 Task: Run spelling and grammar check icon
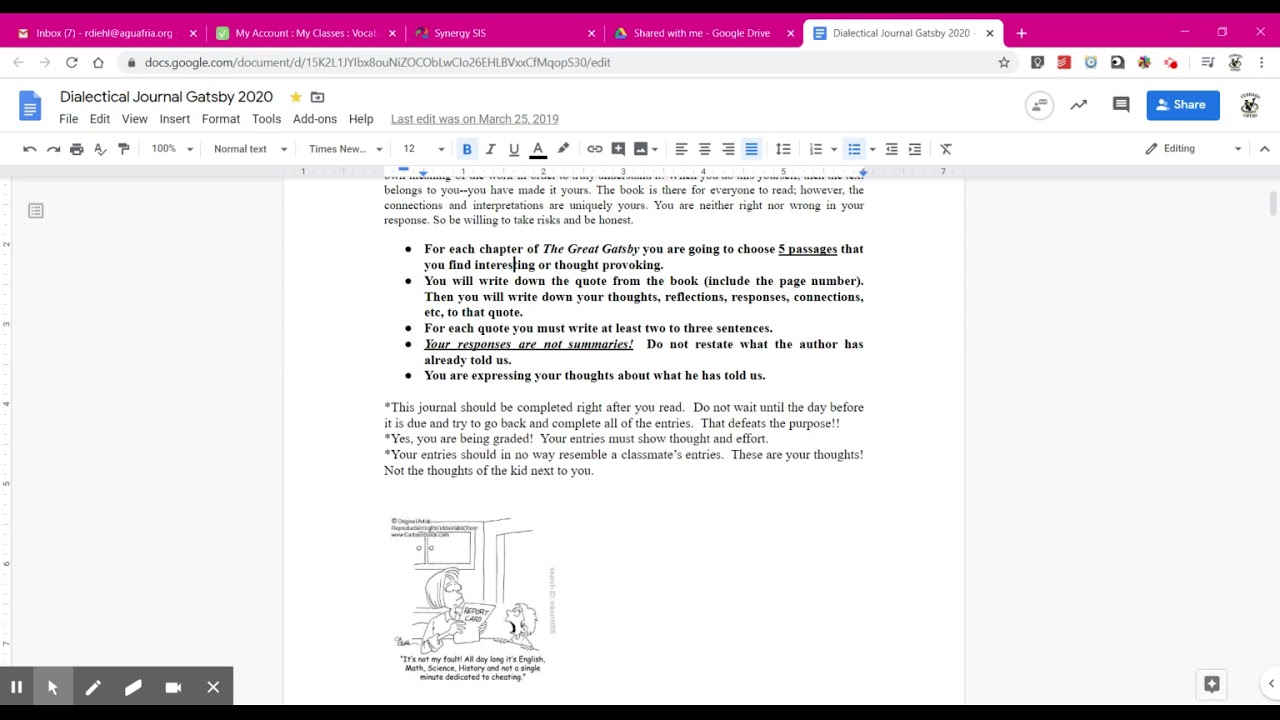(100, 149)
